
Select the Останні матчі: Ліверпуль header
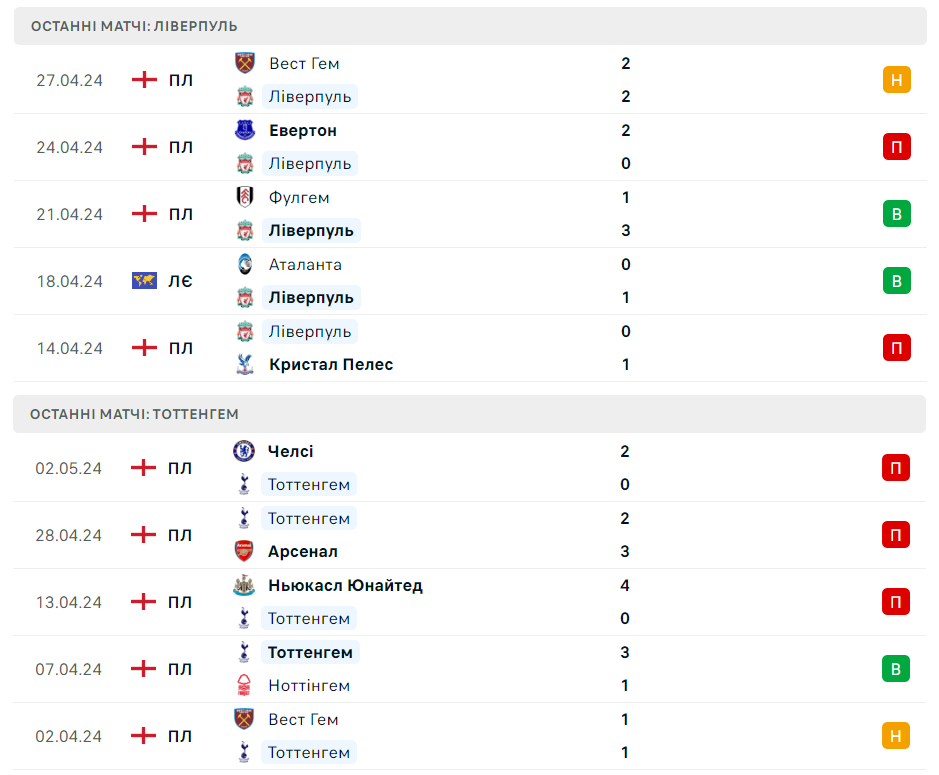[x=470, y=26]
